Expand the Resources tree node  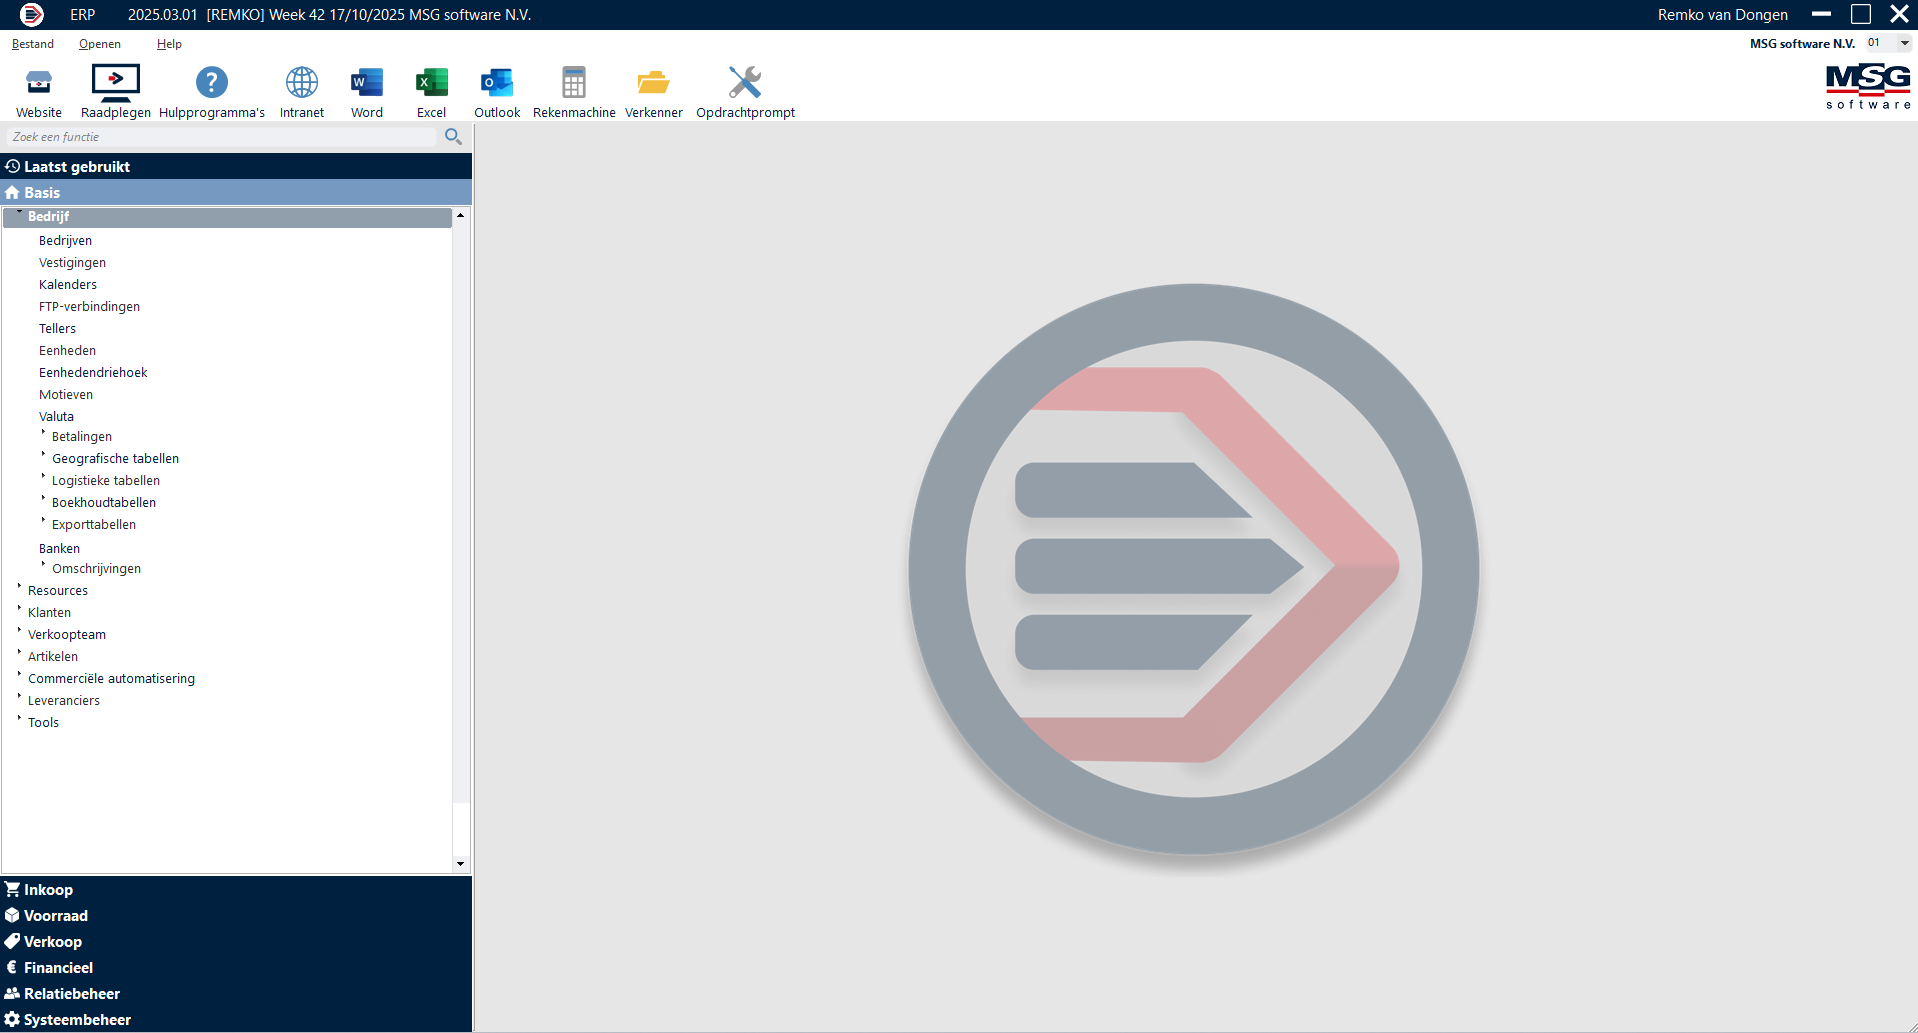(20, 588)
